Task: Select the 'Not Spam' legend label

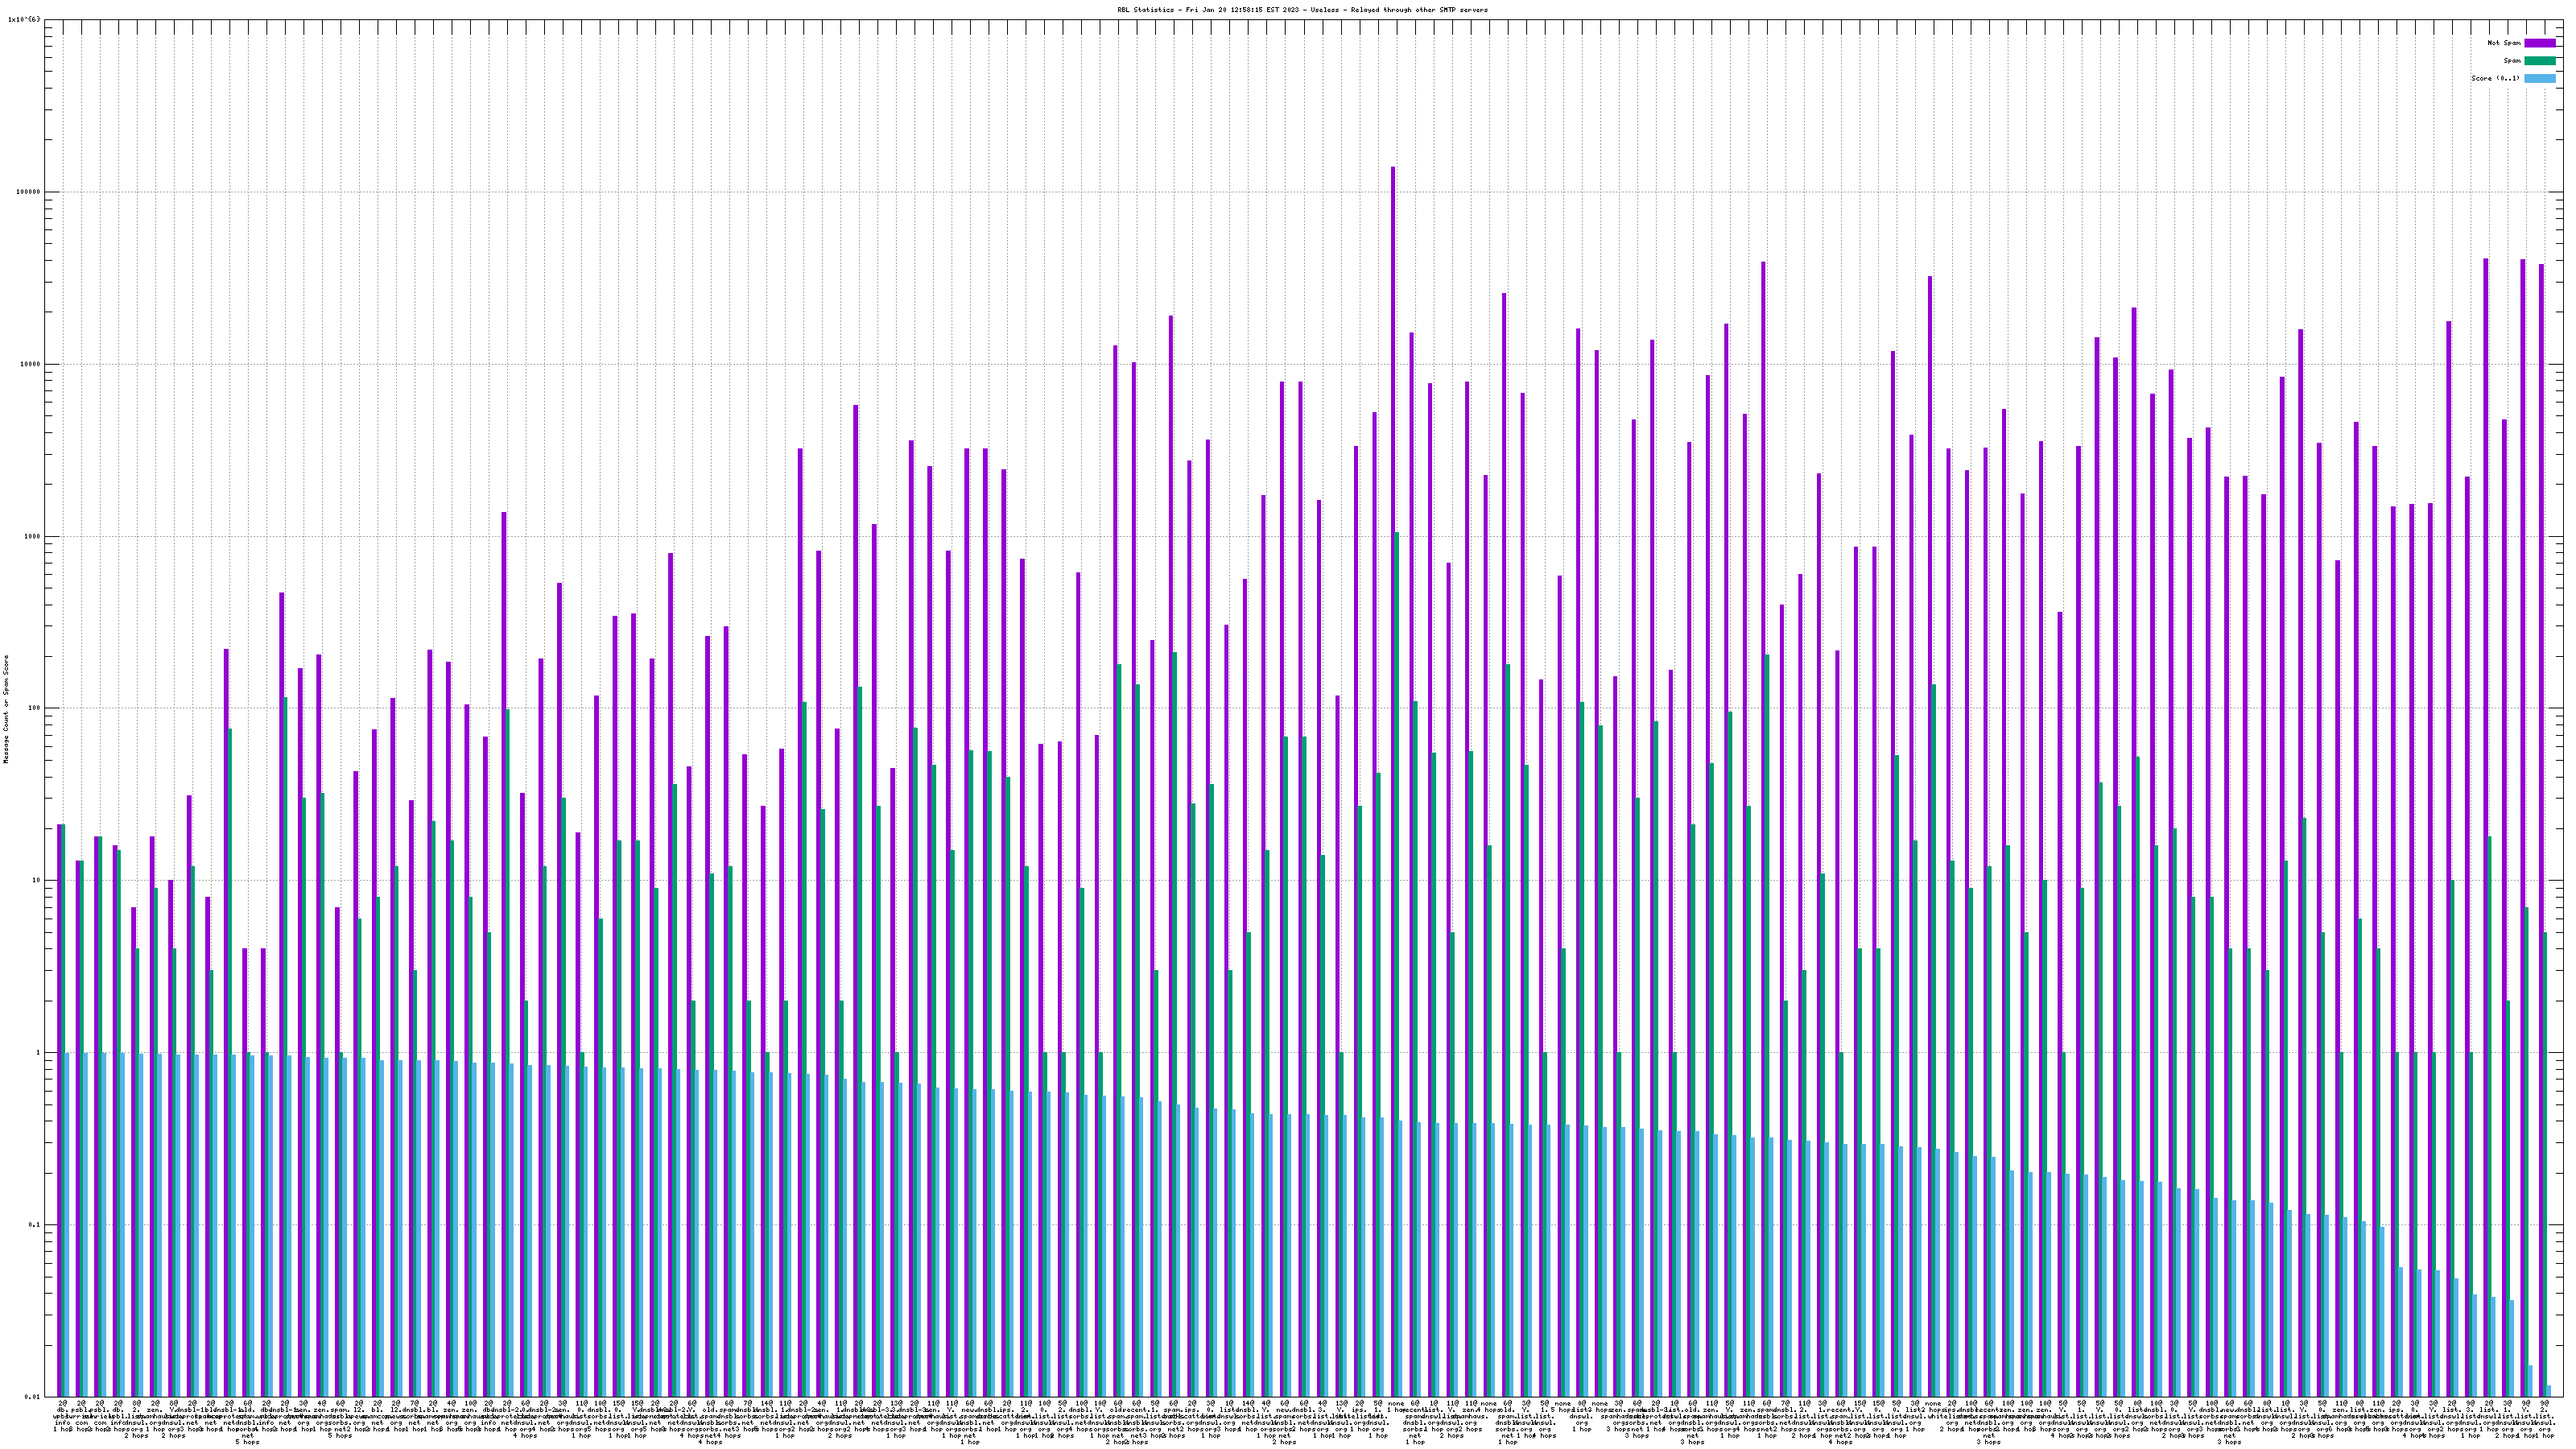Action: point(2504,43)
